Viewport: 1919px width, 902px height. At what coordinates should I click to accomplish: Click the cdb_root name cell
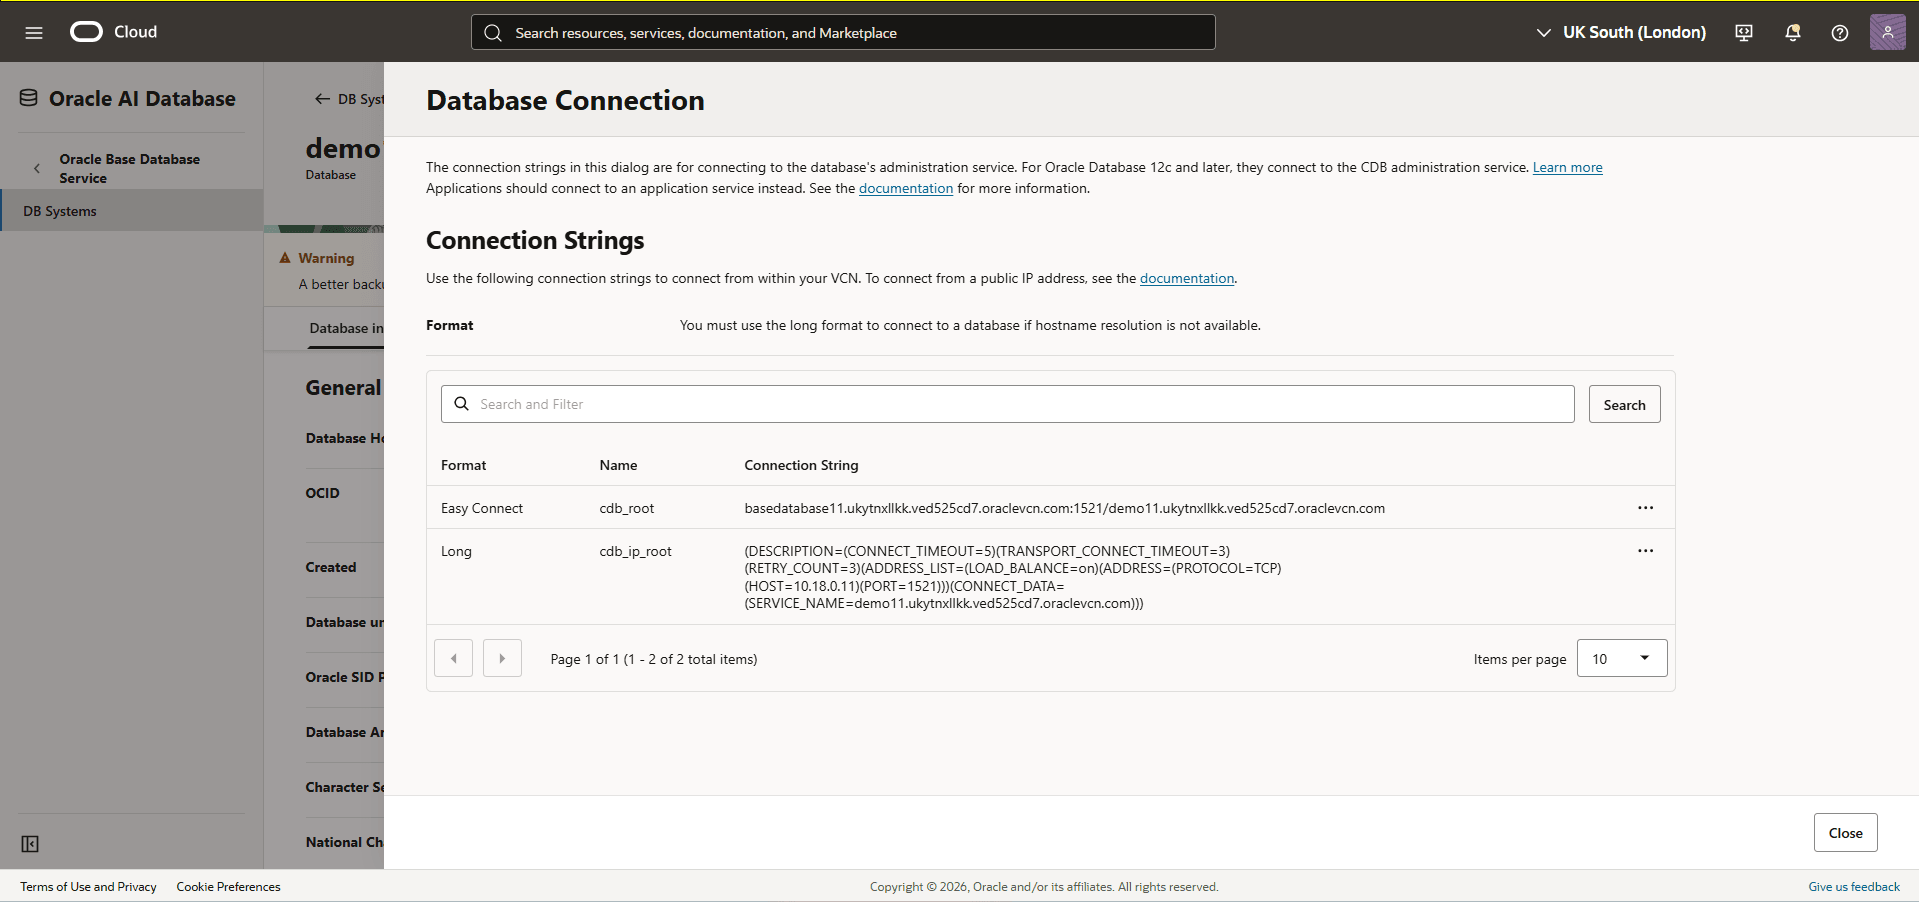coord(627,508)
